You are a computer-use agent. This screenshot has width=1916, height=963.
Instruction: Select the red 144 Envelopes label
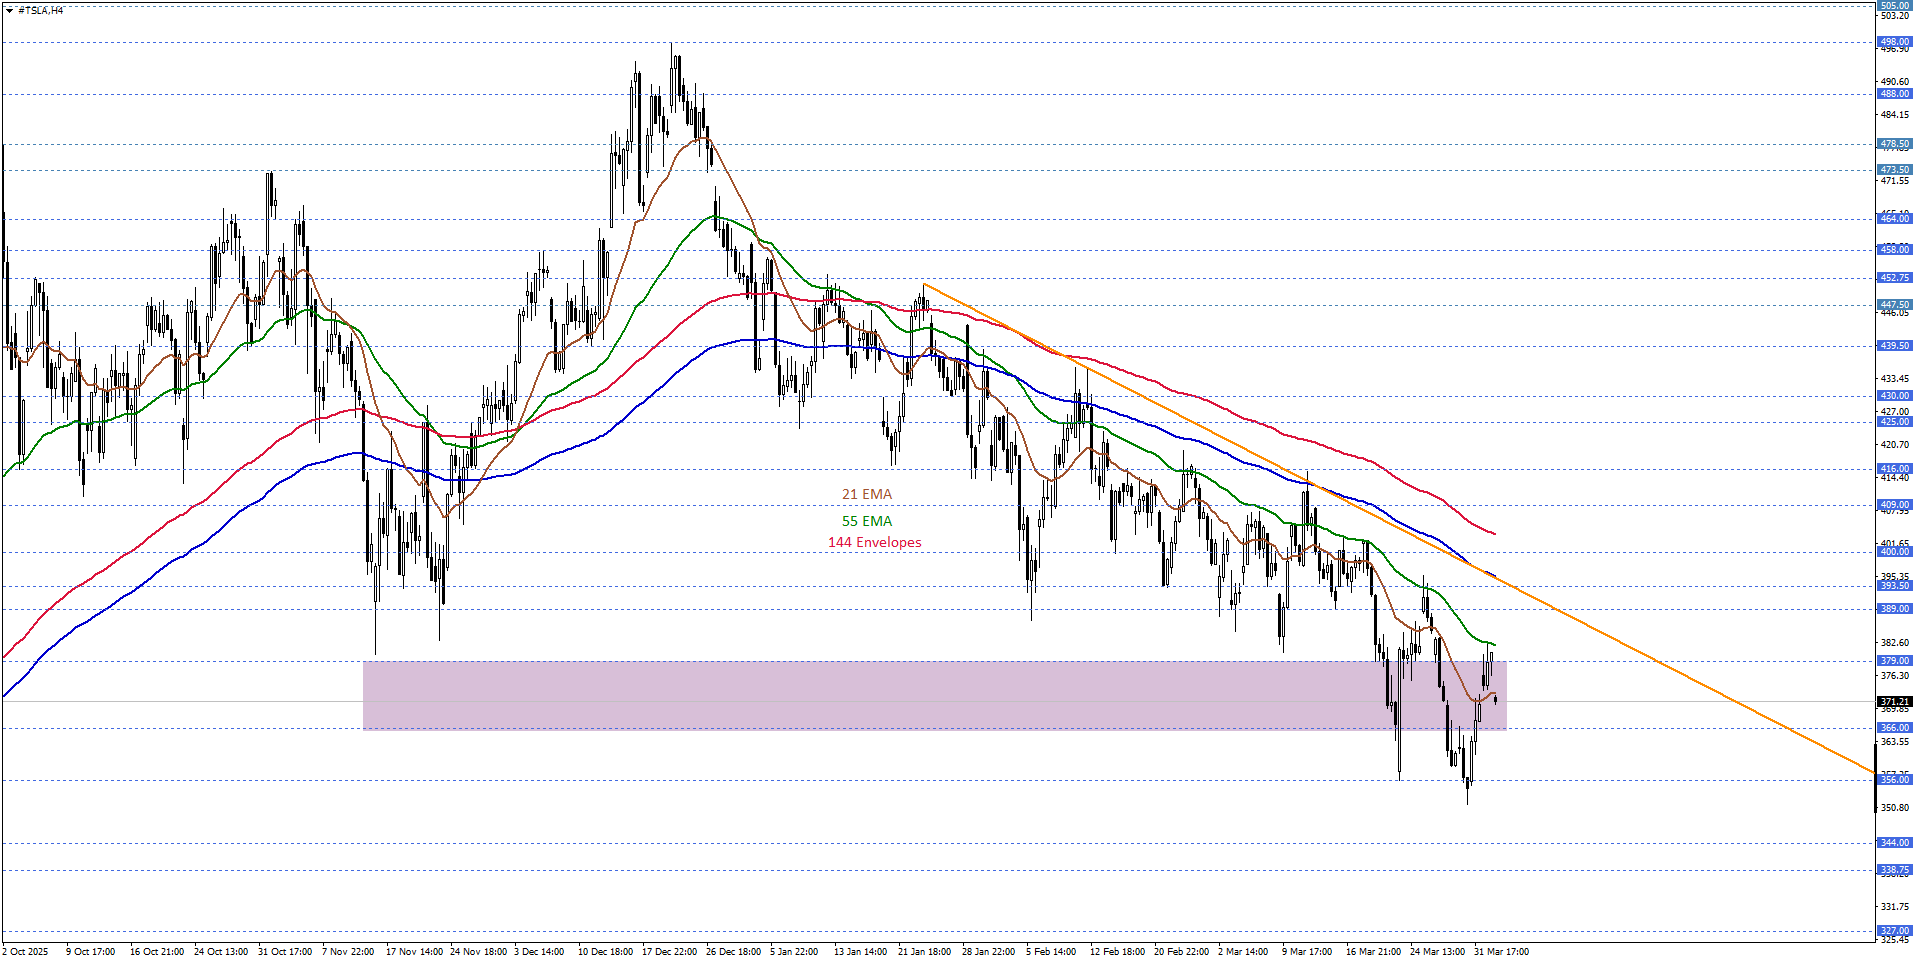[x=874, y=543]
